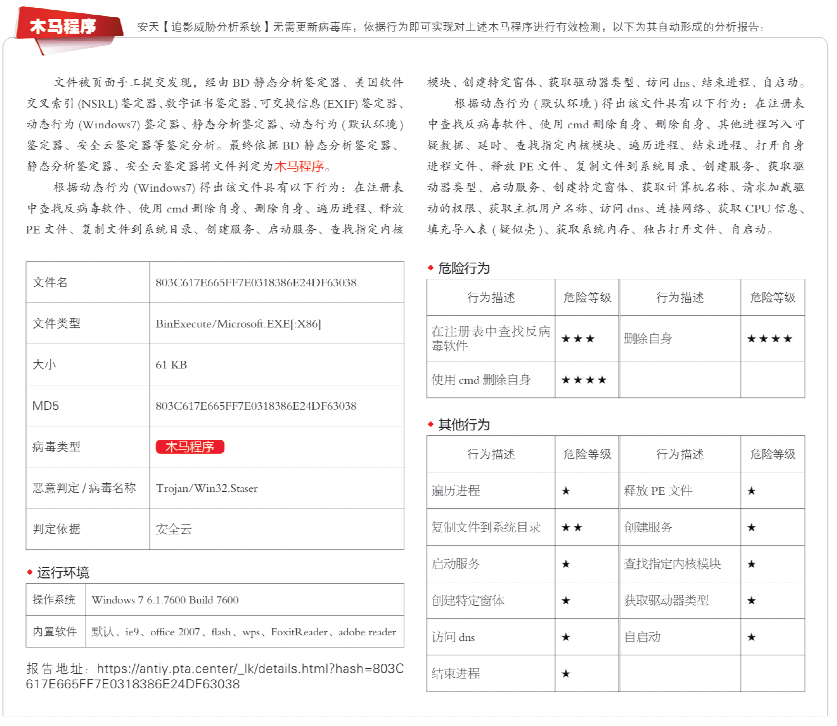Image resolution: width=837 pixels, height=726 pixels.
Task: Click the 文件类型 label cell
Action: click(88, 323)
